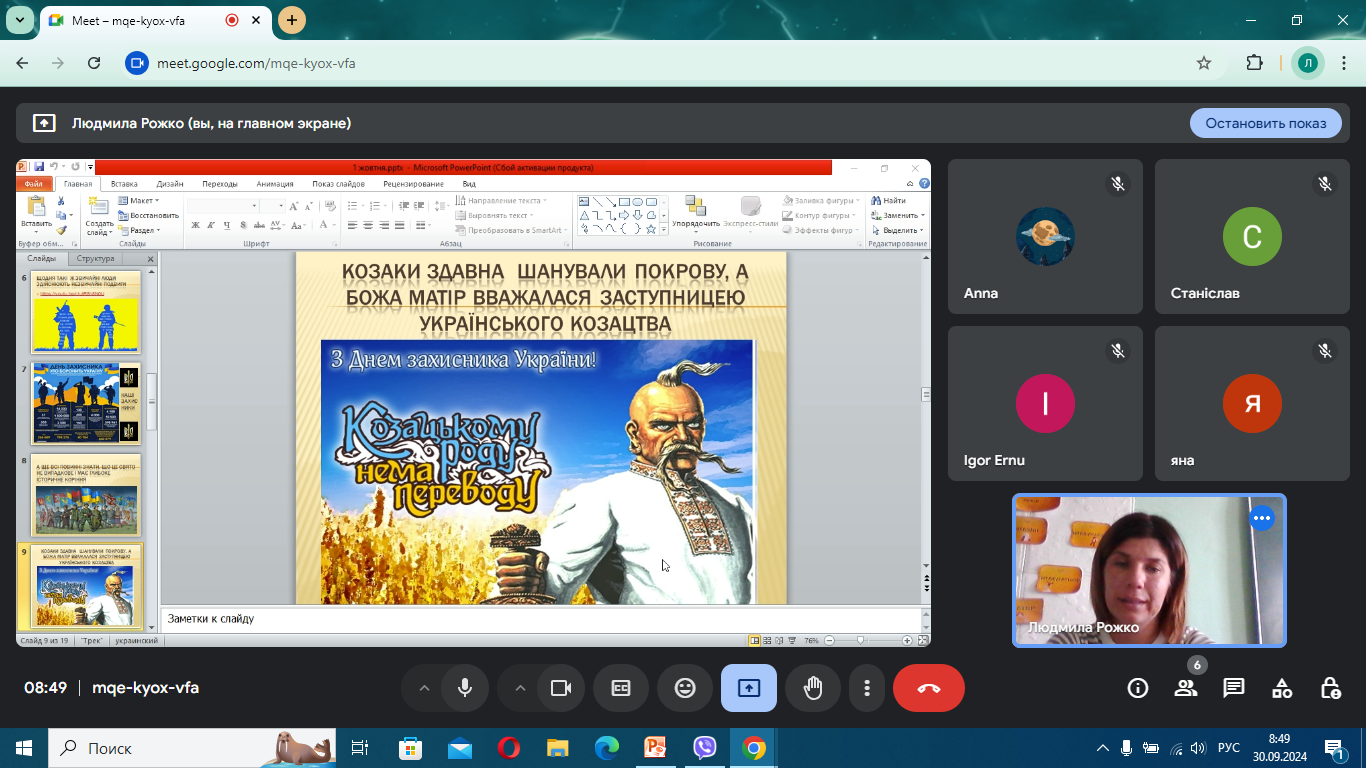The width and height of the screenshot is (1366, 768).
Task: Click 'Остановить показ' button
Action: pyautogui.click(x=1266, y=123)
